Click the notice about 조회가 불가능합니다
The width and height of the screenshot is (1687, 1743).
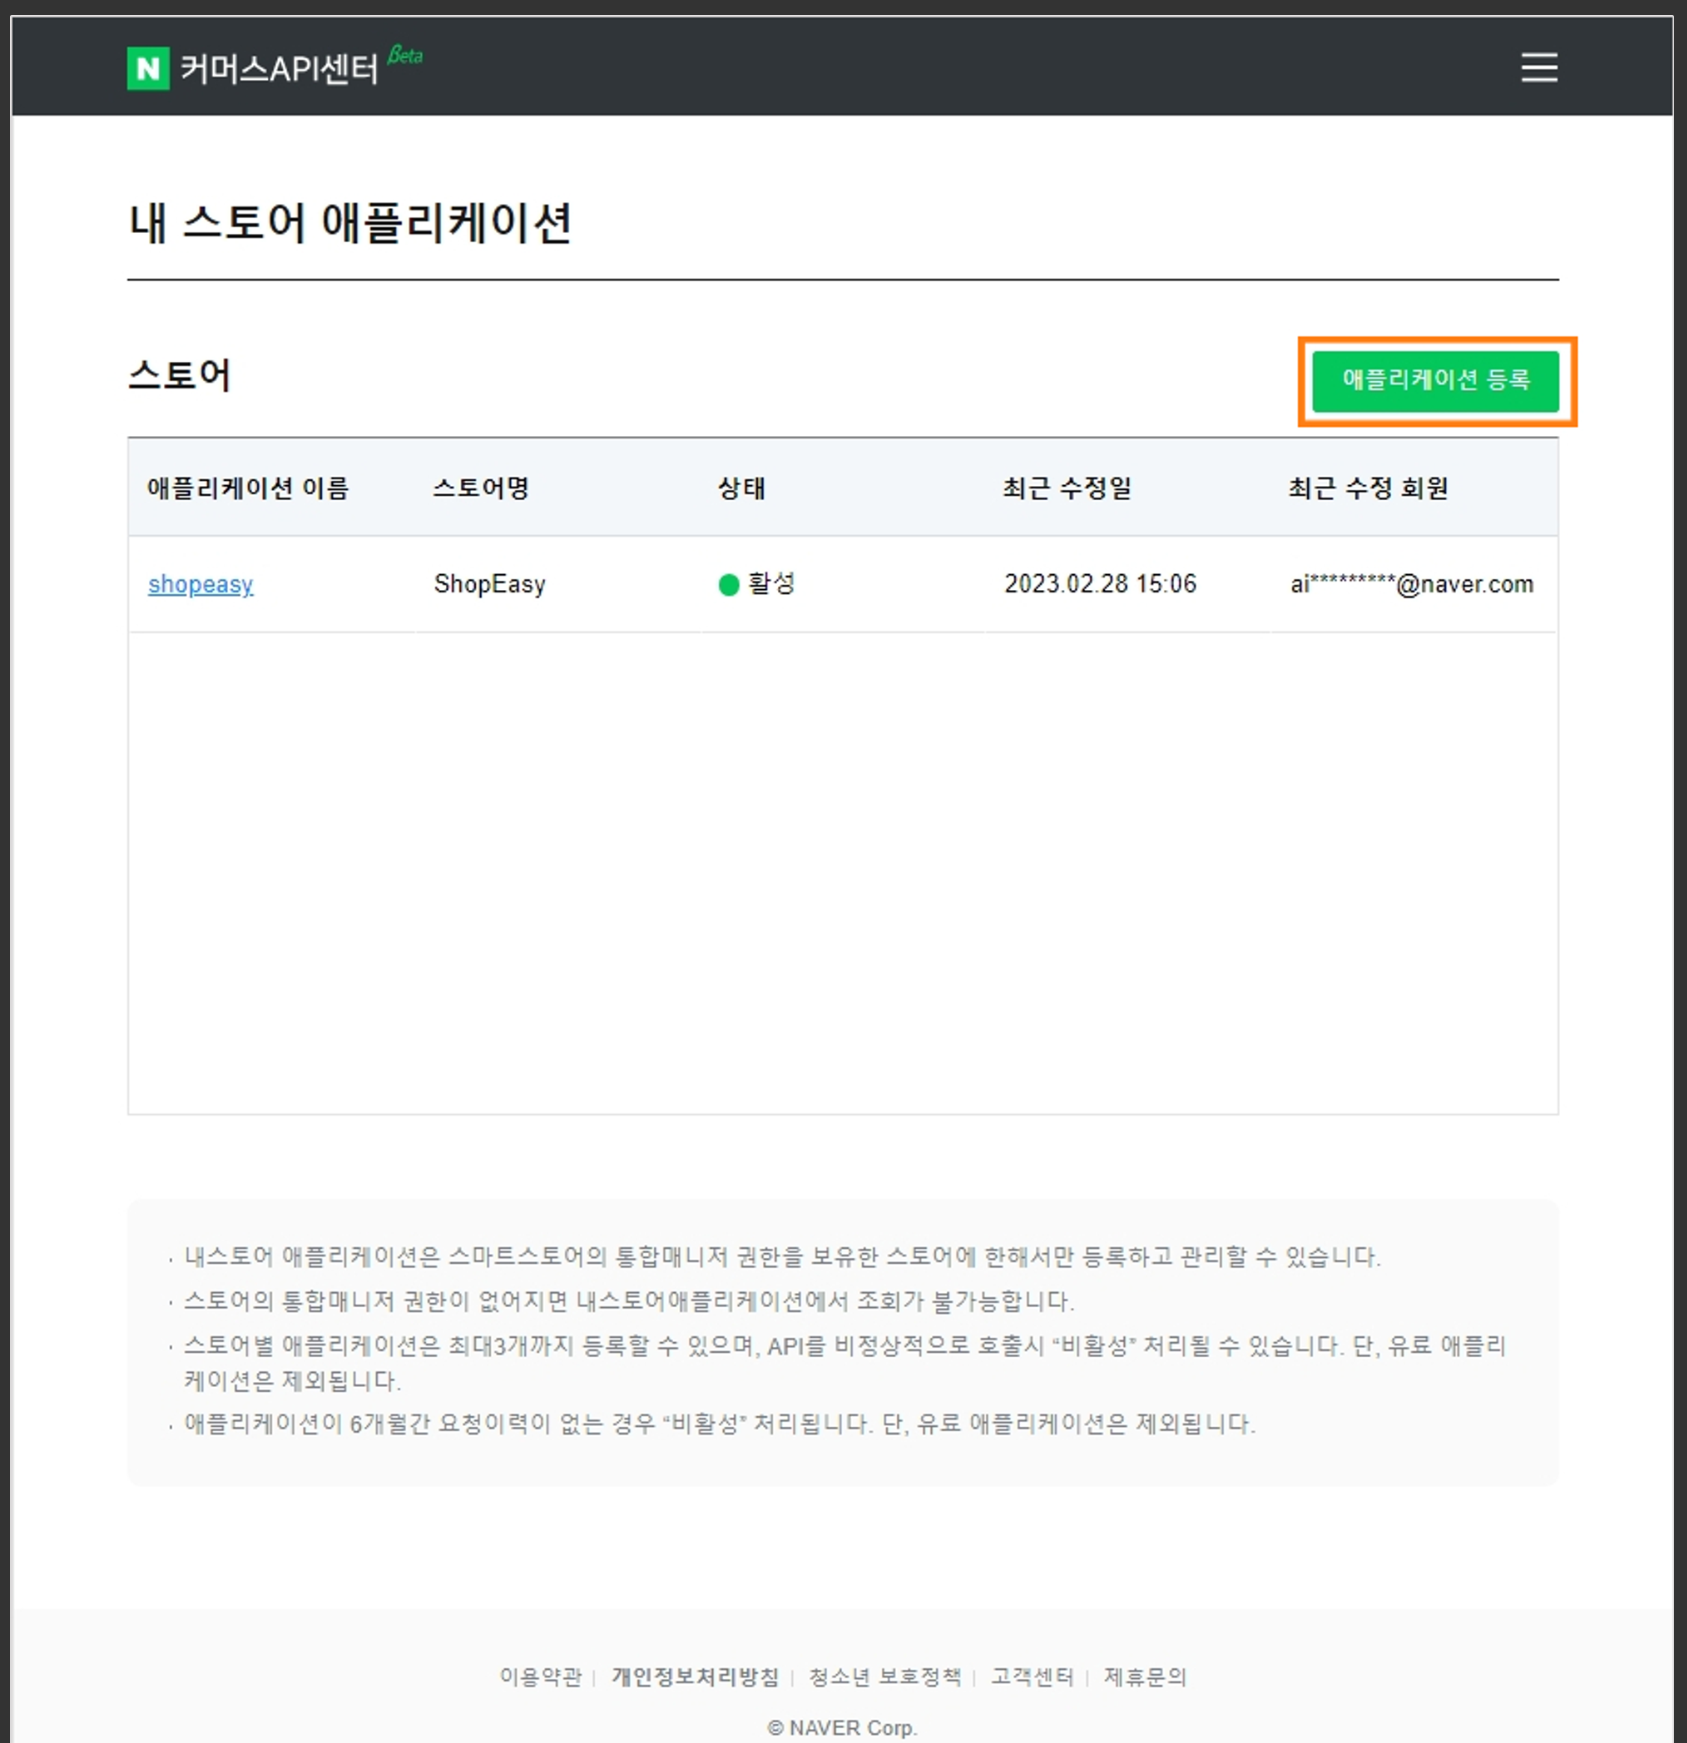(629, 1301)
